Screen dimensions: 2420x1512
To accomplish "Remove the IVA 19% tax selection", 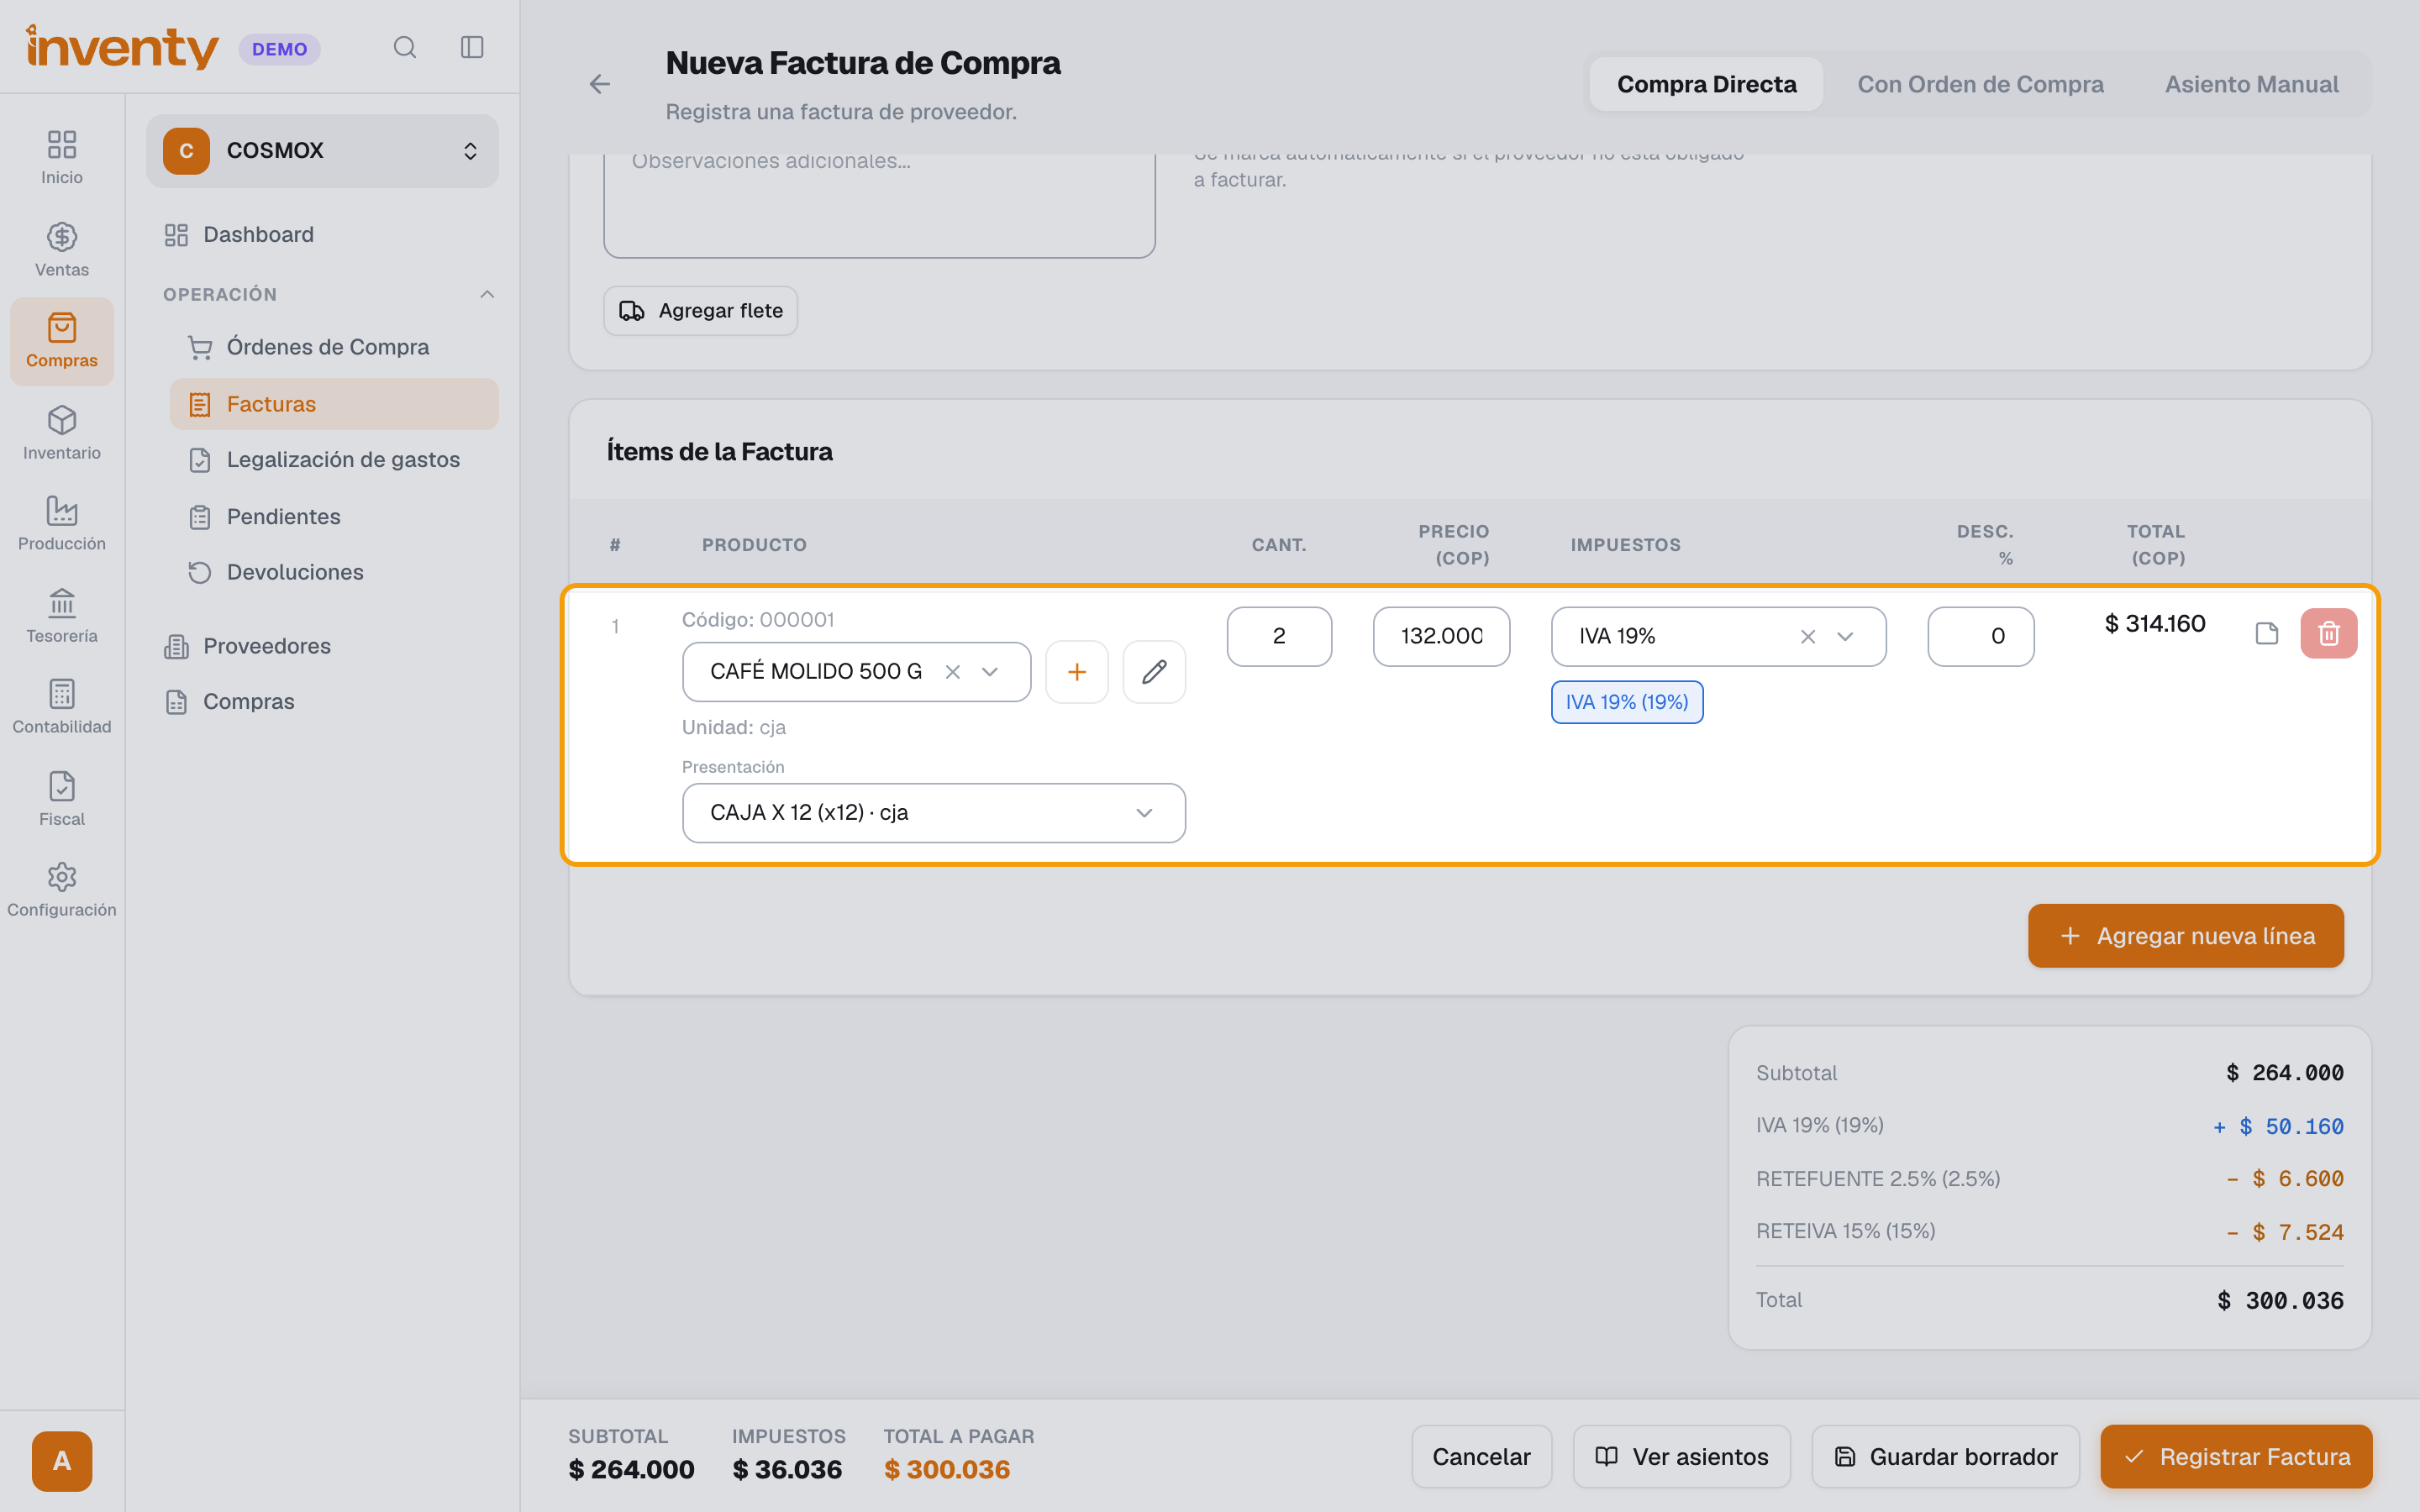I will [x=1807, y=636].
